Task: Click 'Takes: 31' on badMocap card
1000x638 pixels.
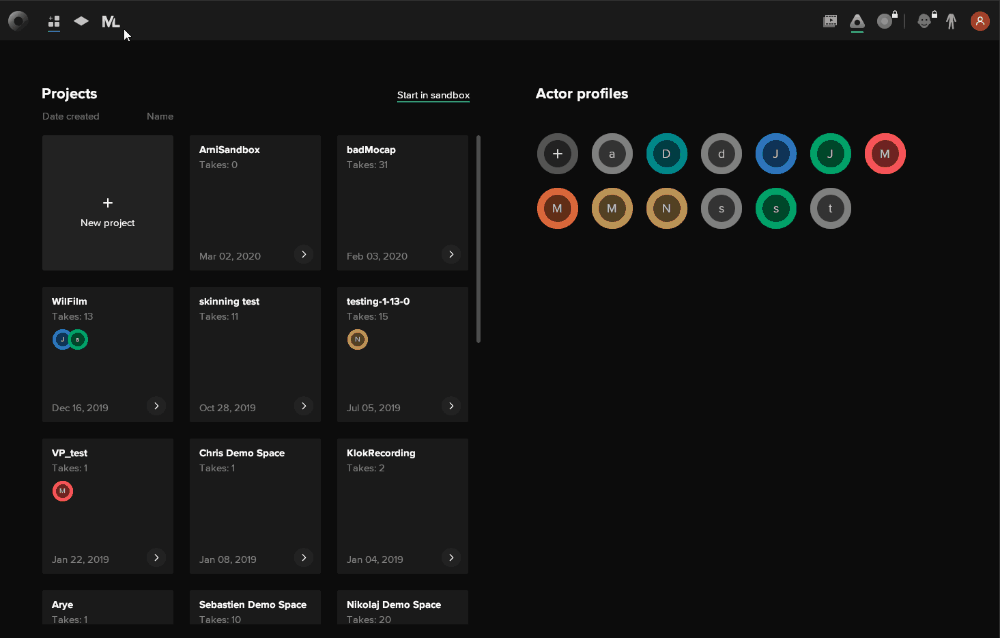Action: coord(367,165)
